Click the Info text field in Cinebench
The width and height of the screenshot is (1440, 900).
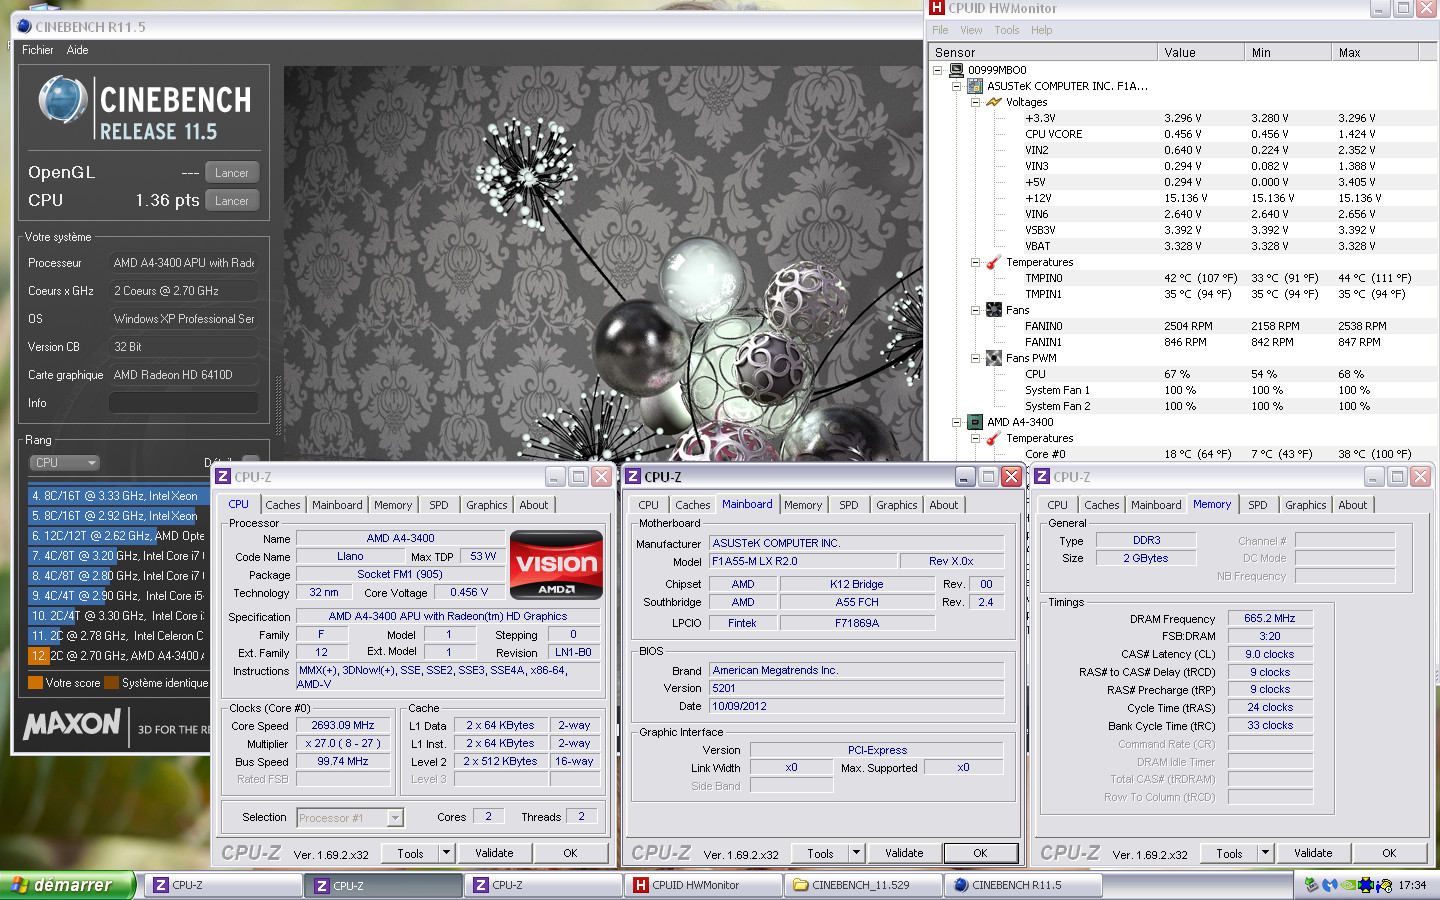pos(184,403)
